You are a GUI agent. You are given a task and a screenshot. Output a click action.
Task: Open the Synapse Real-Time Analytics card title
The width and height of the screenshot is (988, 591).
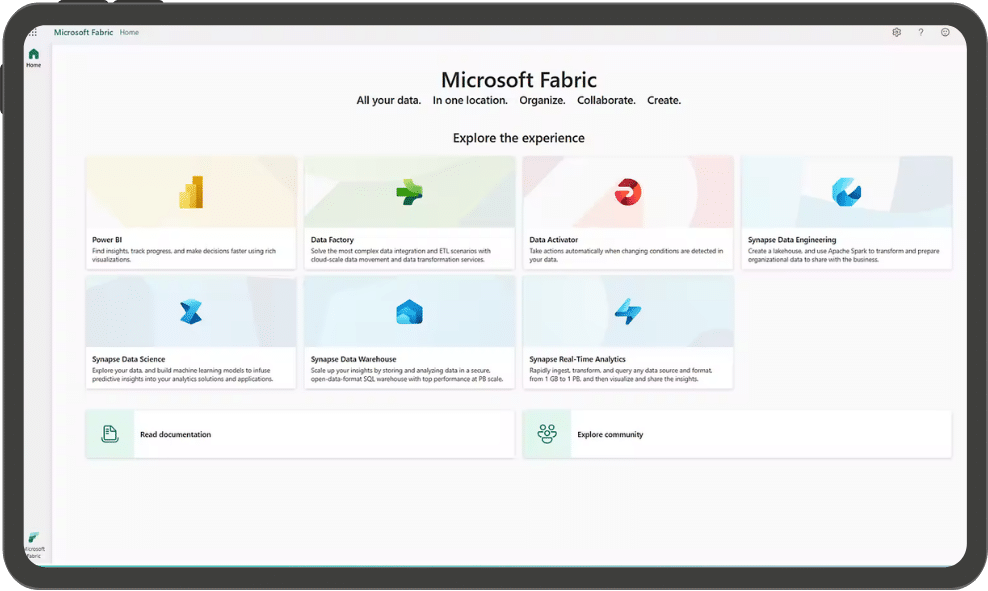[x=577, y=359]
